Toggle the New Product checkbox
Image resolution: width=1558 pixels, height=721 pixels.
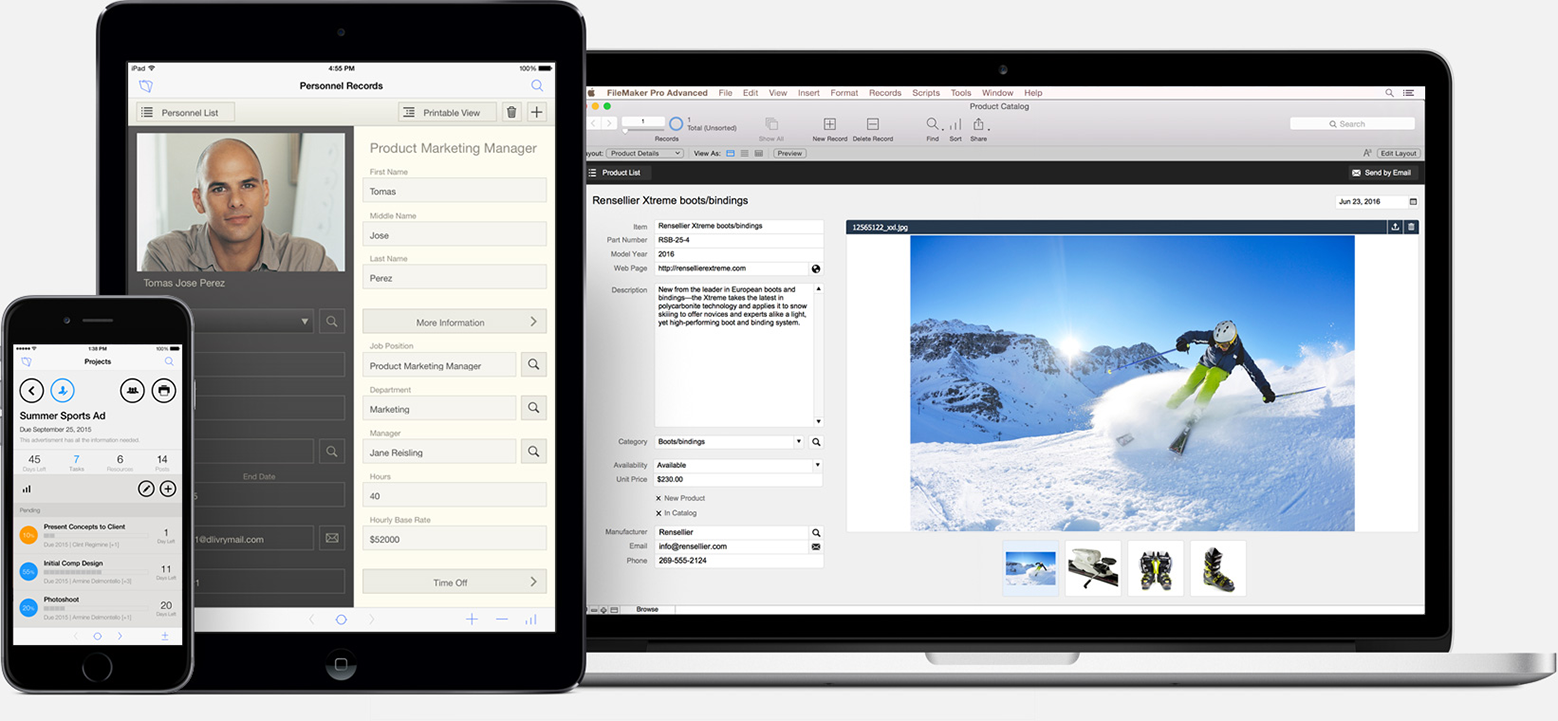tap(658, 498)
